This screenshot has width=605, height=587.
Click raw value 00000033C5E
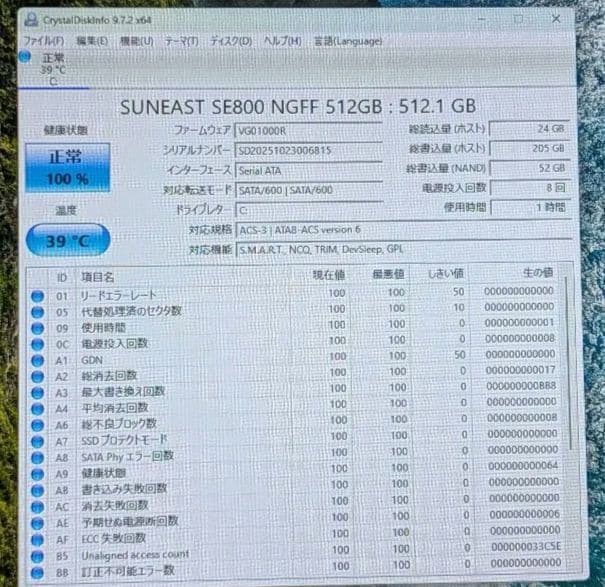526,546
